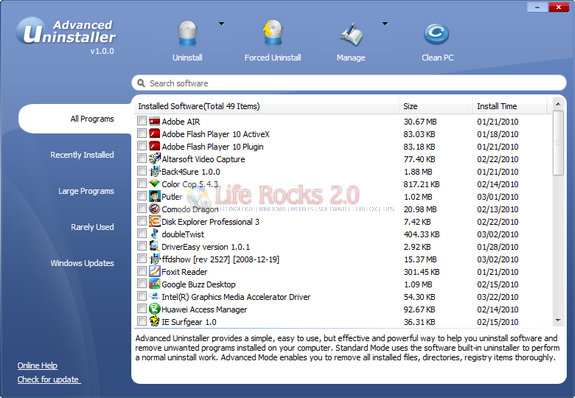
Task: Click the scrollbar down arrow
Action: point(558,321)
